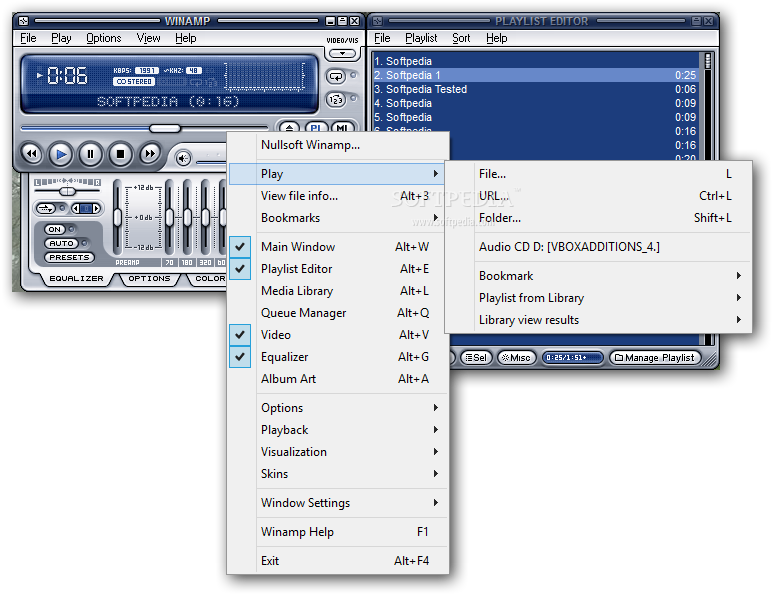Switch to the EQUALIZER tab
The image size is (773, 595).
(x=76, y=279)
